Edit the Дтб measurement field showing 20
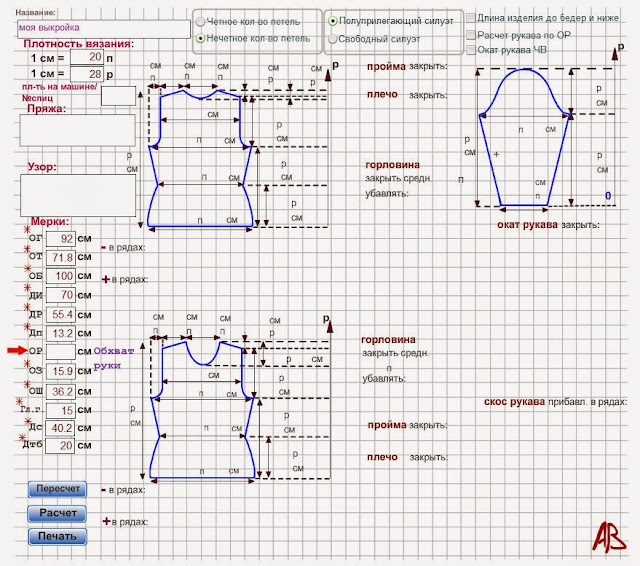This screenshot has width=640, height=566. pyautogui.click(x=61, y=446)
